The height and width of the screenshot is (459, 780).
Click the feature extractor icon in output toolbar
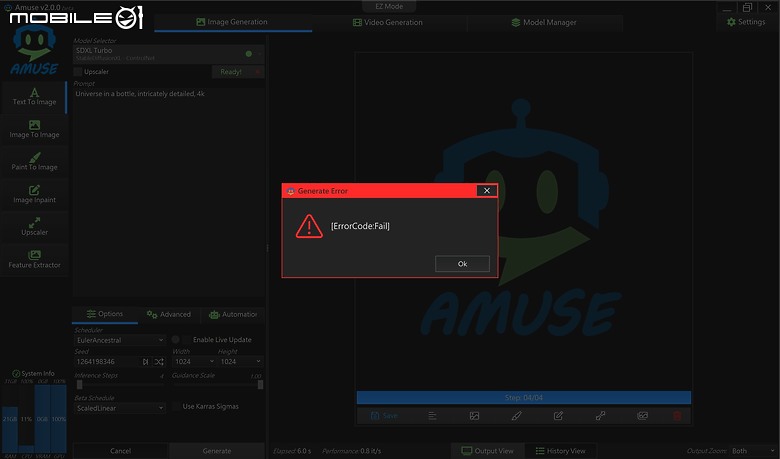[x=642, y=416]
